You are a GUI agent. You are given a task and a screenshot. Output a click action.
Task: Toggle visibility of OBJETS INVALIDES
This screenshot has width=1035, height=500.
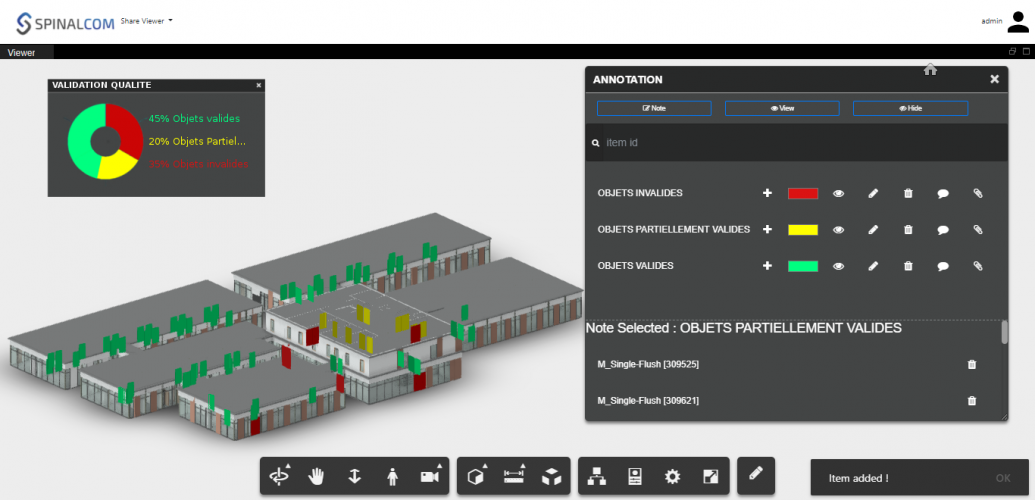point(838,194)
